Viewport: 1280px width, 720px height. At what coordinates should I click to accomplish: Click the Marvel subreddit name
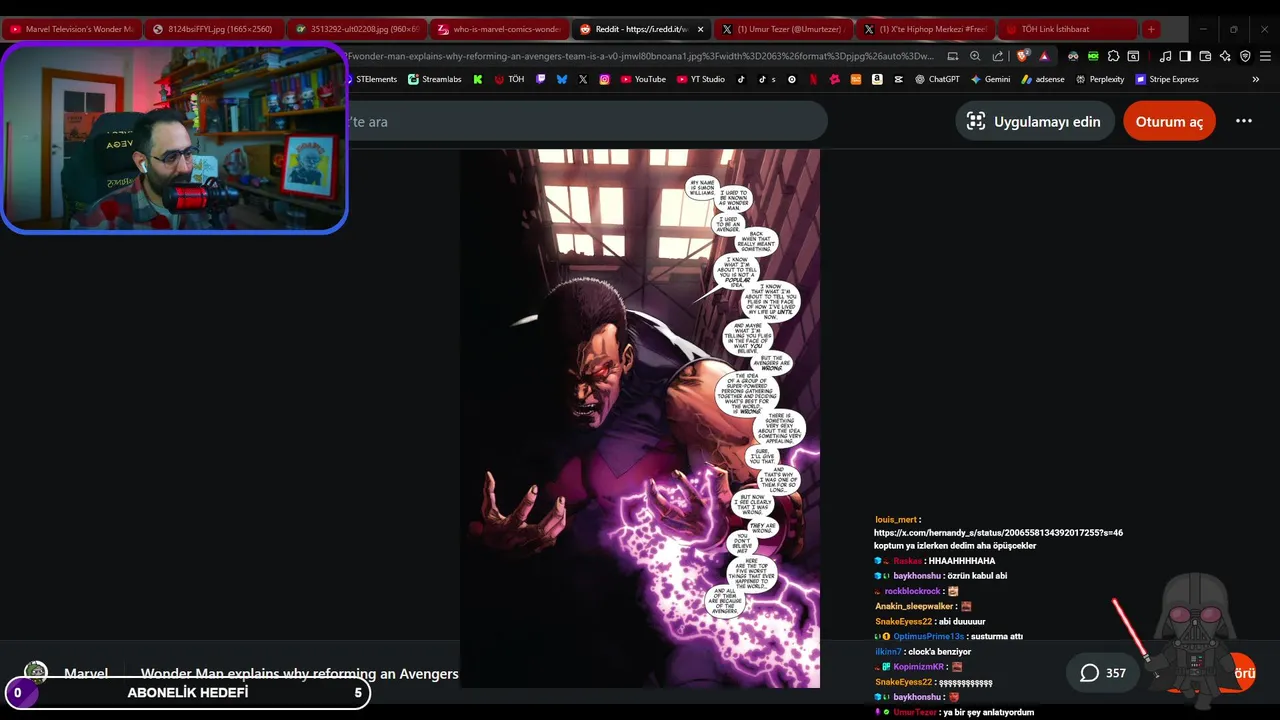[86, 673]
